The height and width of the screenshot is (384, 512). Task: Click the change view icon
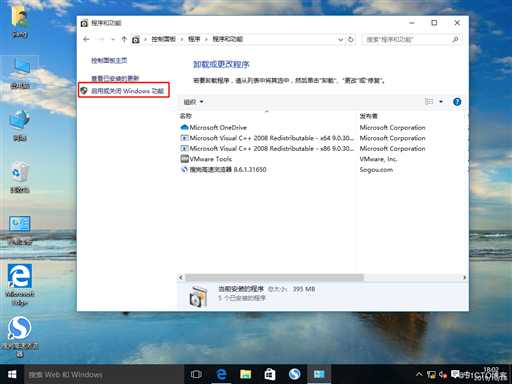point(429,101)
